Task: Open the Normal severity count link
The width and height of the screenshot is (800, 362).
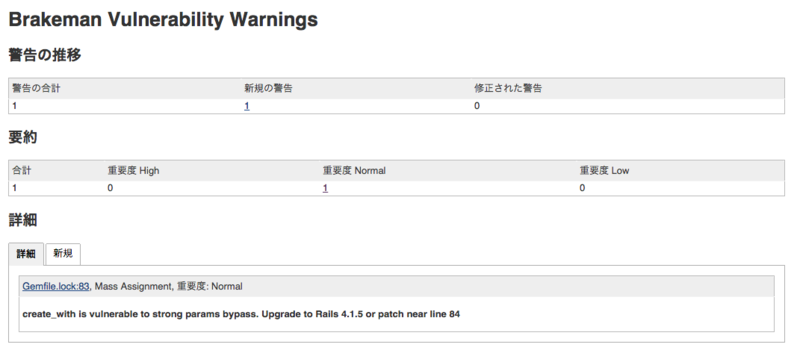Action: click(325, 188)
